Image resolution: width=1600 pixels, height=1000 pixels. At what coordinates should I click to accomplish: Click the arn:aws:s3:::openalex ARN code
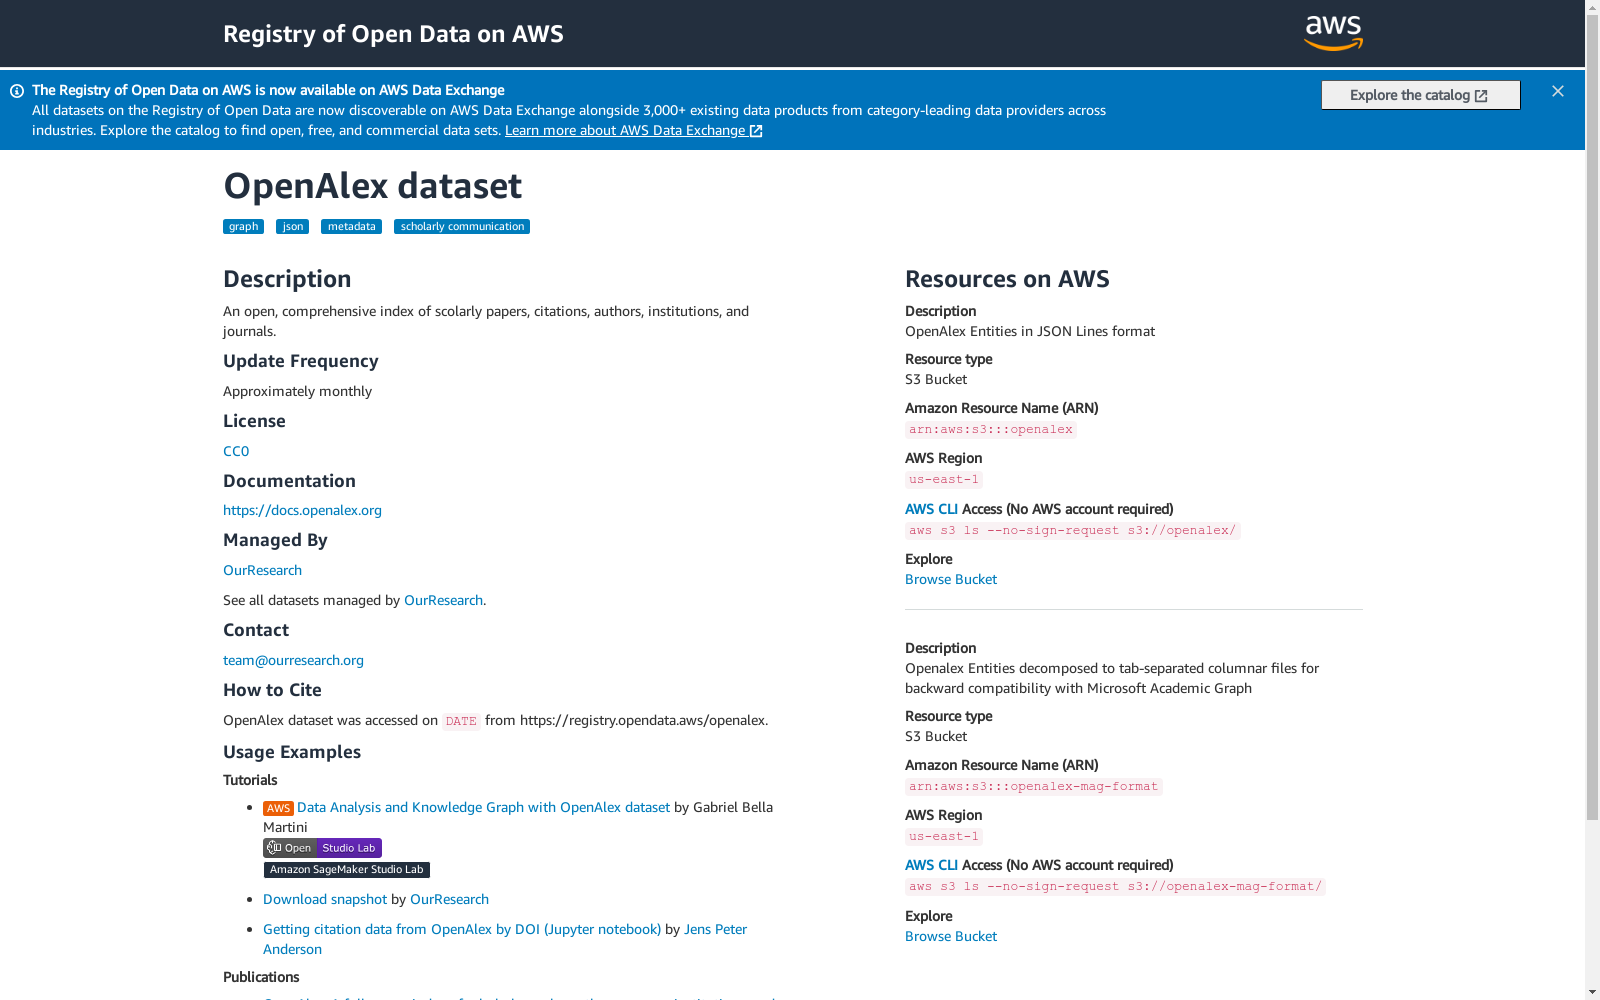(x=991, y=430)
